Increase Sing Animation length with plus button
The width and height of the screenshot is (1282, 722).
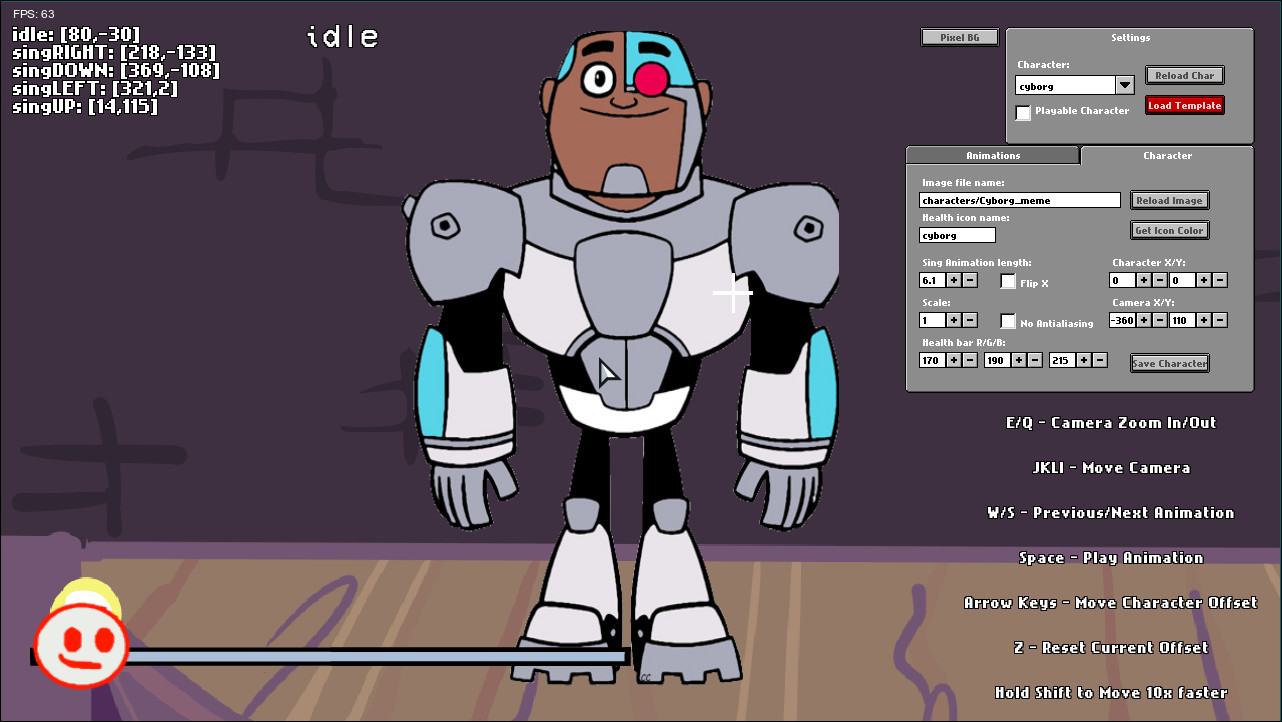coord(954,280)
